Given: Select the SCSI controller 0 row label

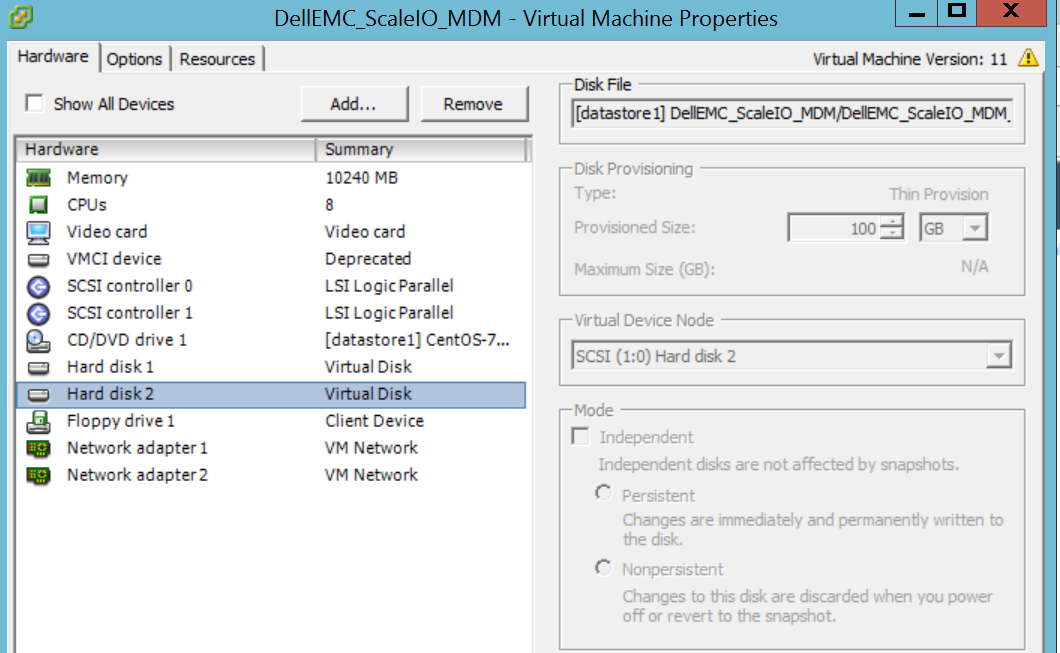Looking at the screenshot, I should [130, 286].
